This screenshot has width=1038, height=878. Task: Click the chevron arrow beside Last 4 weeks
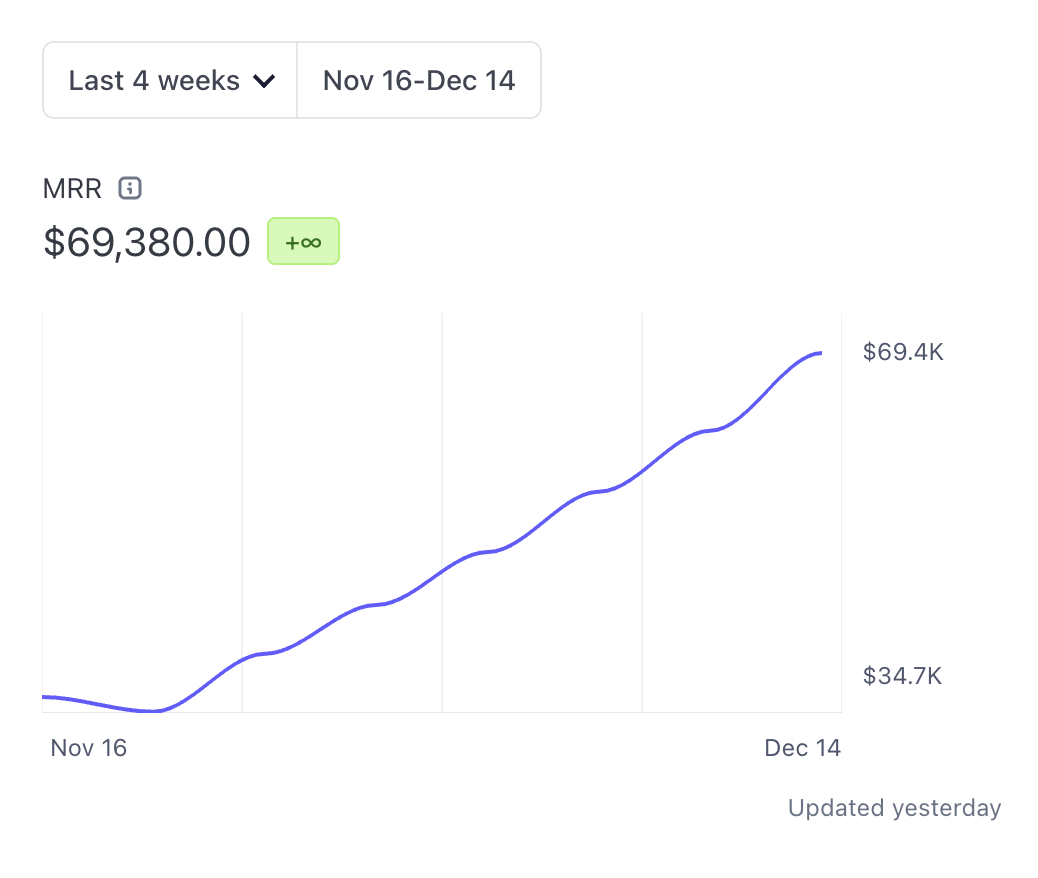[x=264, y=81]
